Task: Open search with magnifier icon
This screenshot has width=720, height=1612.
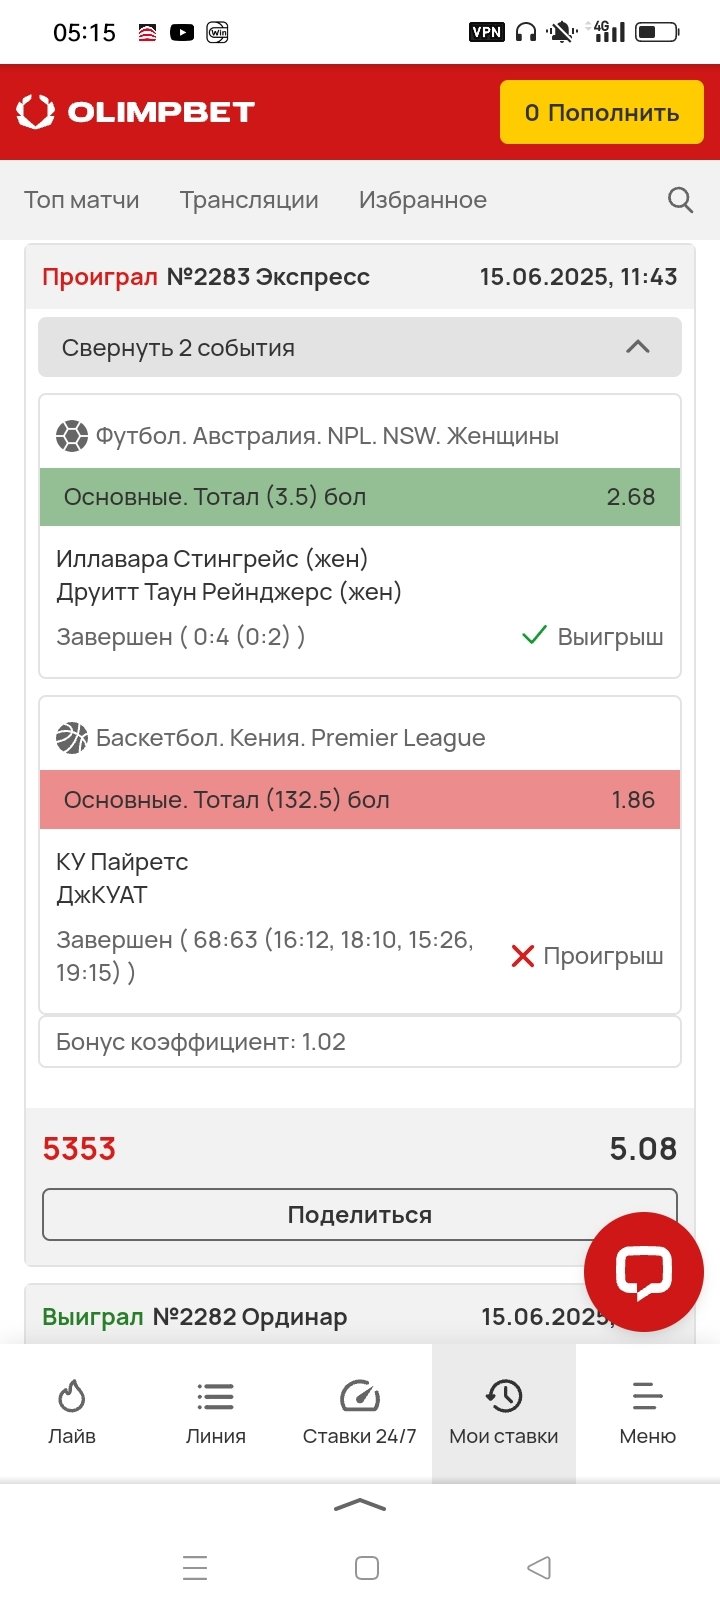Action: 680,200
